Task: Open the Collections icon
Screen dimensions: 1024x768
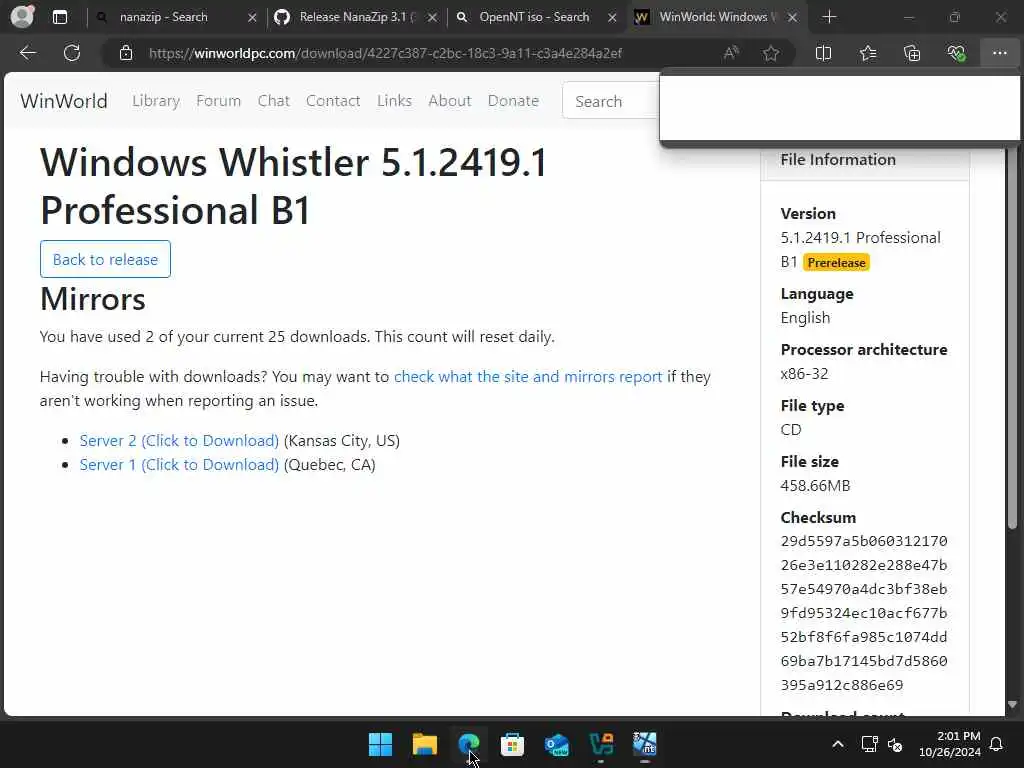Action: click(912, 53)
